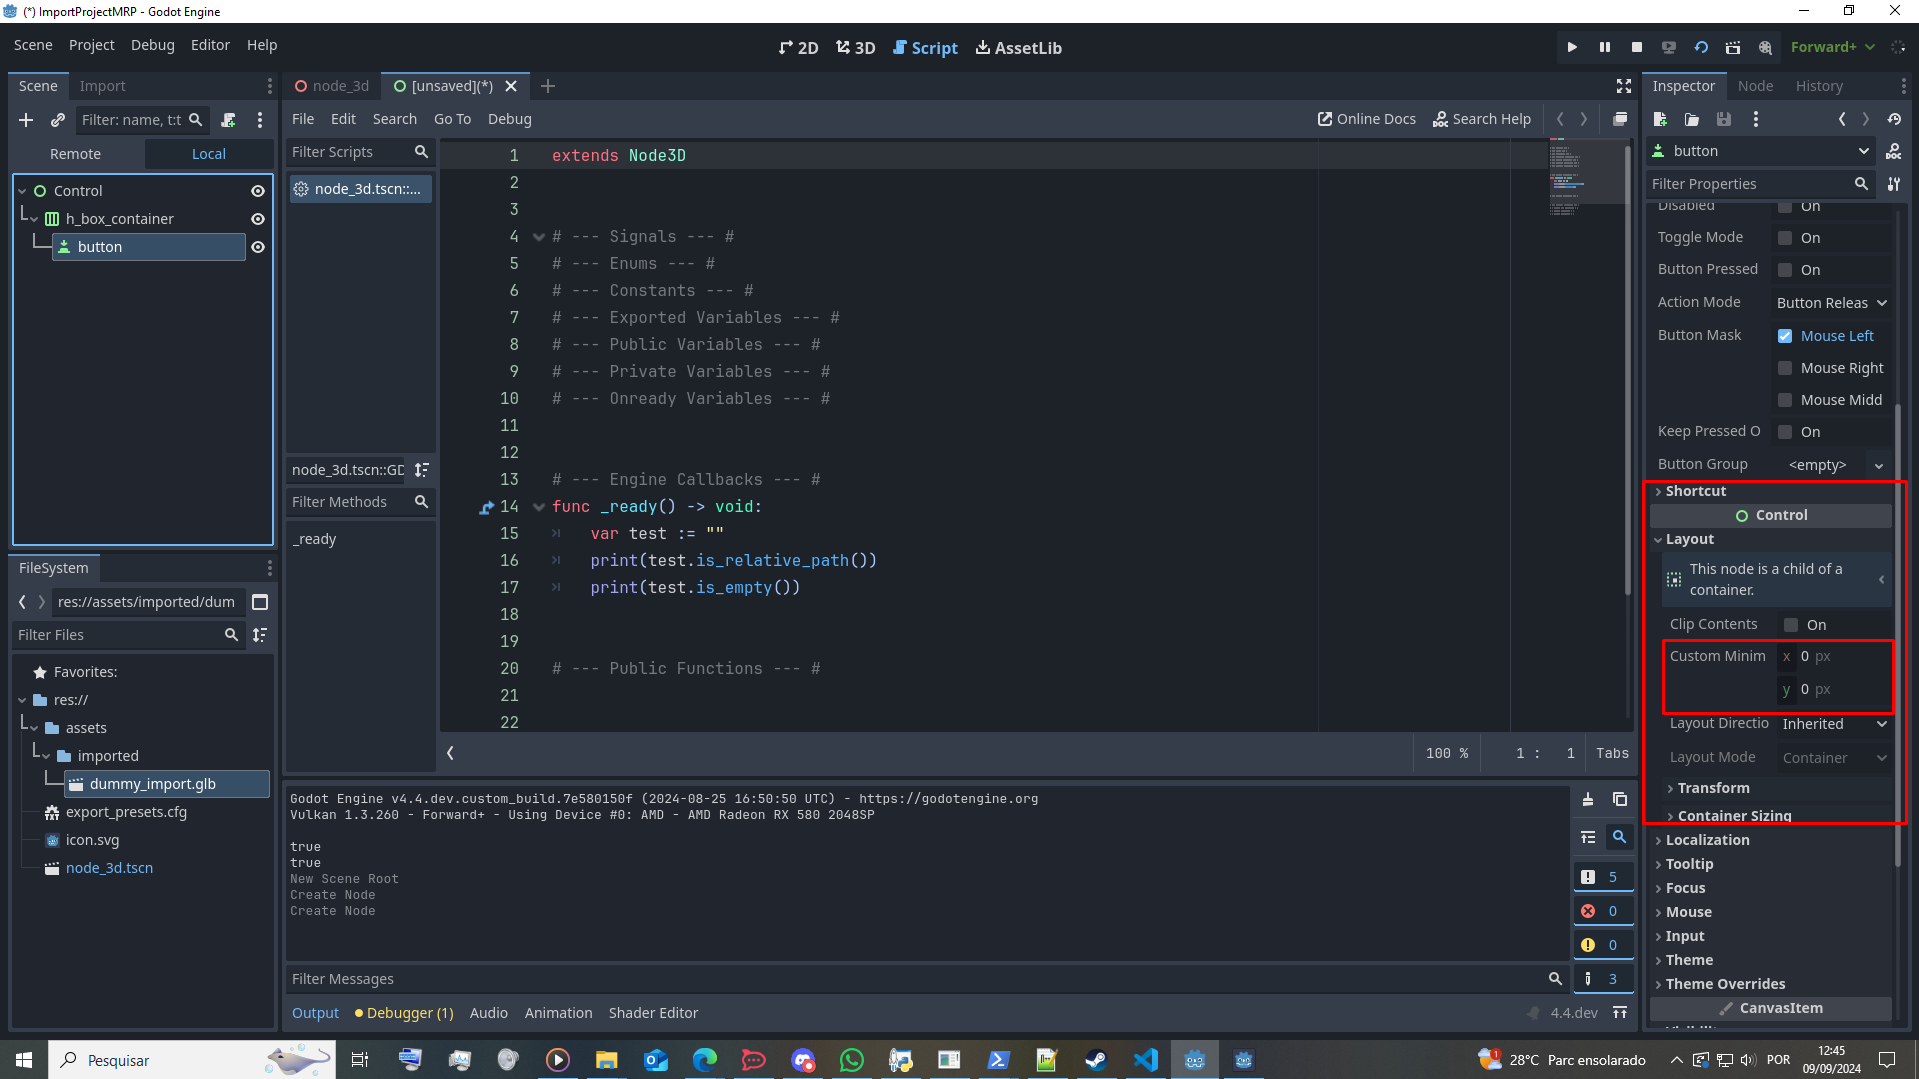This screenshot has height=1079, width=1919.
Task: Load an existing resource in Inspector
Action: pos(1692,119)
